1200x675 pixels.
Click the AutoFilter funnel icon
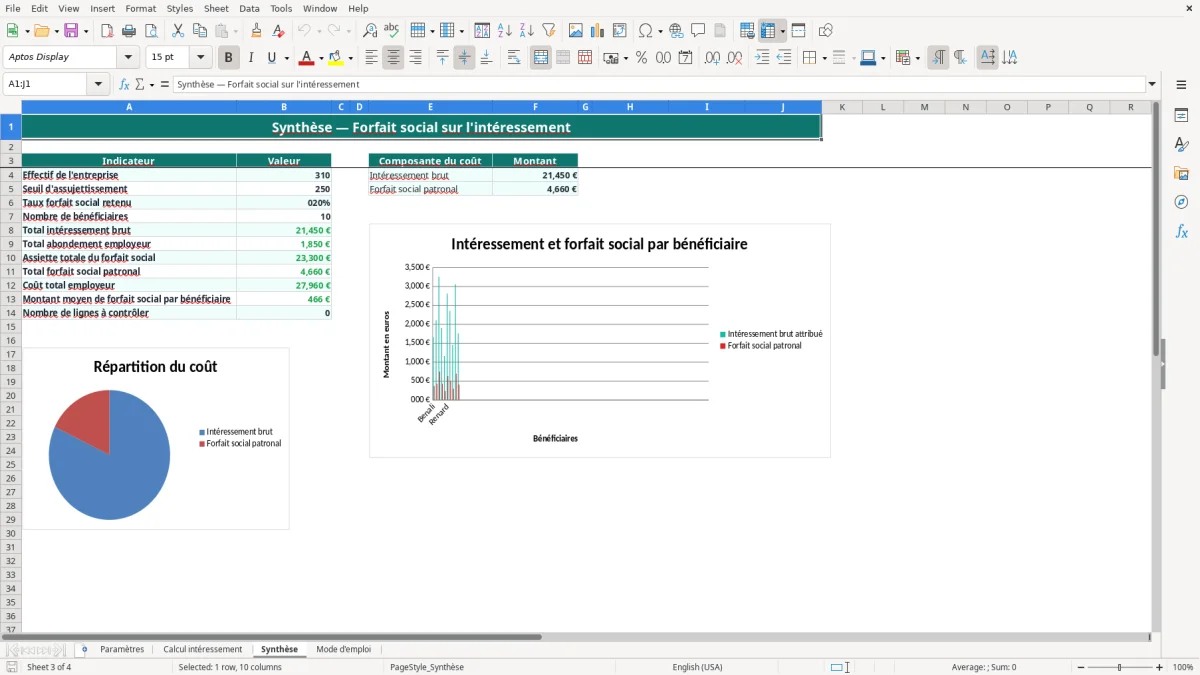click(x=549, y=31)
